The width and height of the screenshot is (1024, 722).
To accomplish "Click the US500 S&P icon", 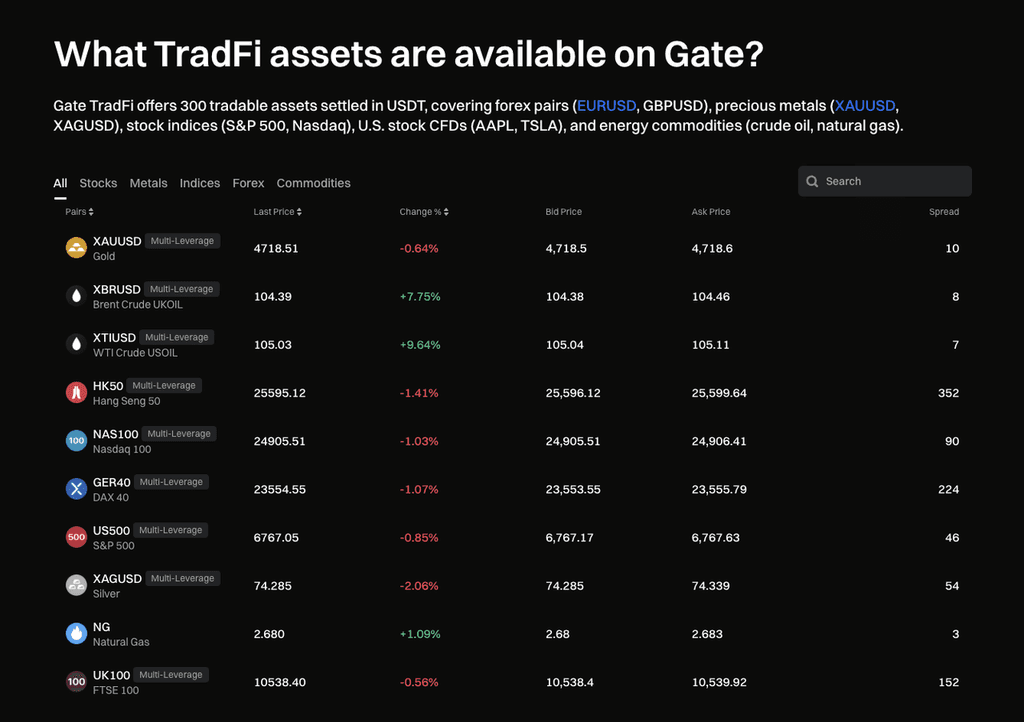I will [76, 537].
